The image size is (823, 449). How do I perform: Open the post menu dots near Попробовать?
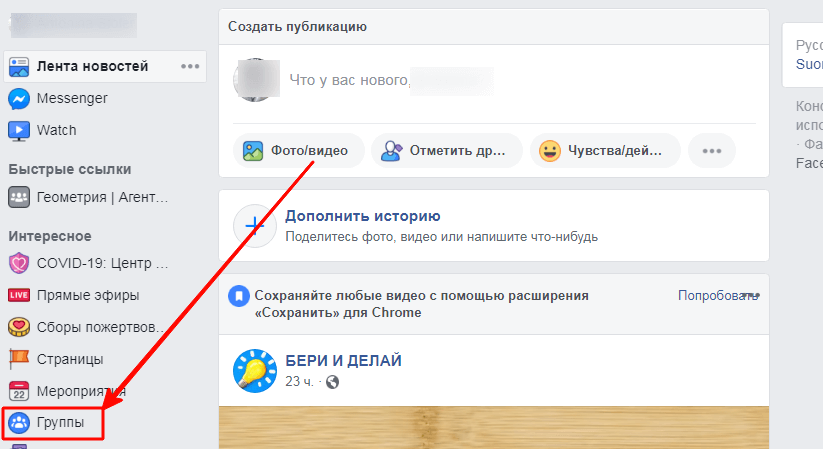[754, 296]
